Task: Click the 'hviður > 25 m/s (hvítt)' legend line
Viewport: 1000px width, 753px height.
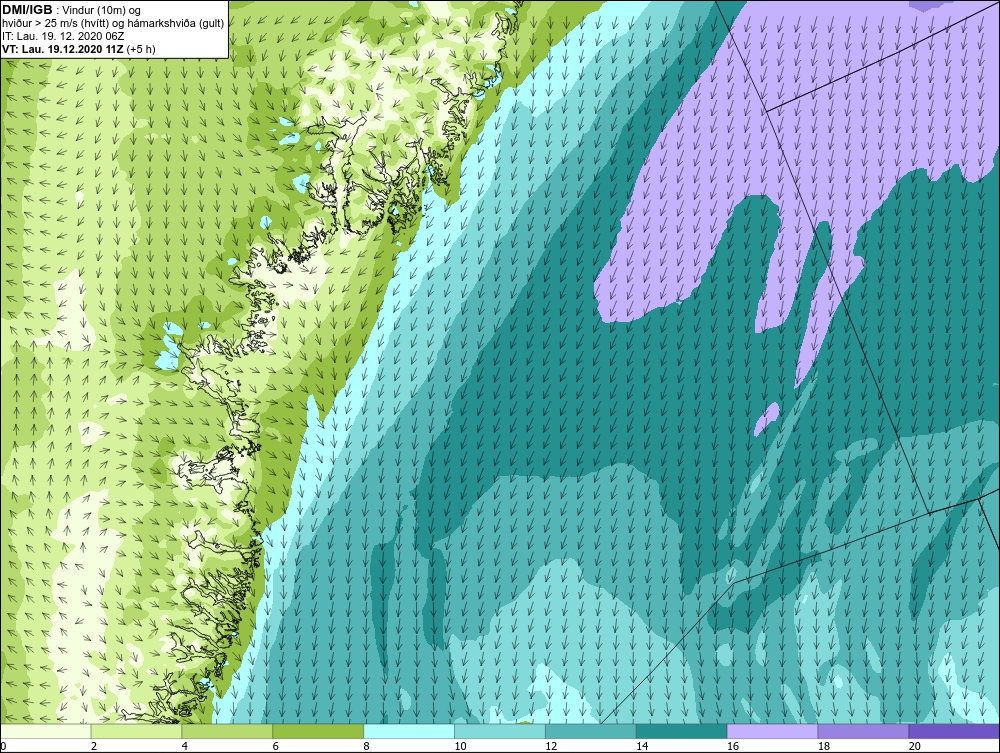Action: point(113,24)
